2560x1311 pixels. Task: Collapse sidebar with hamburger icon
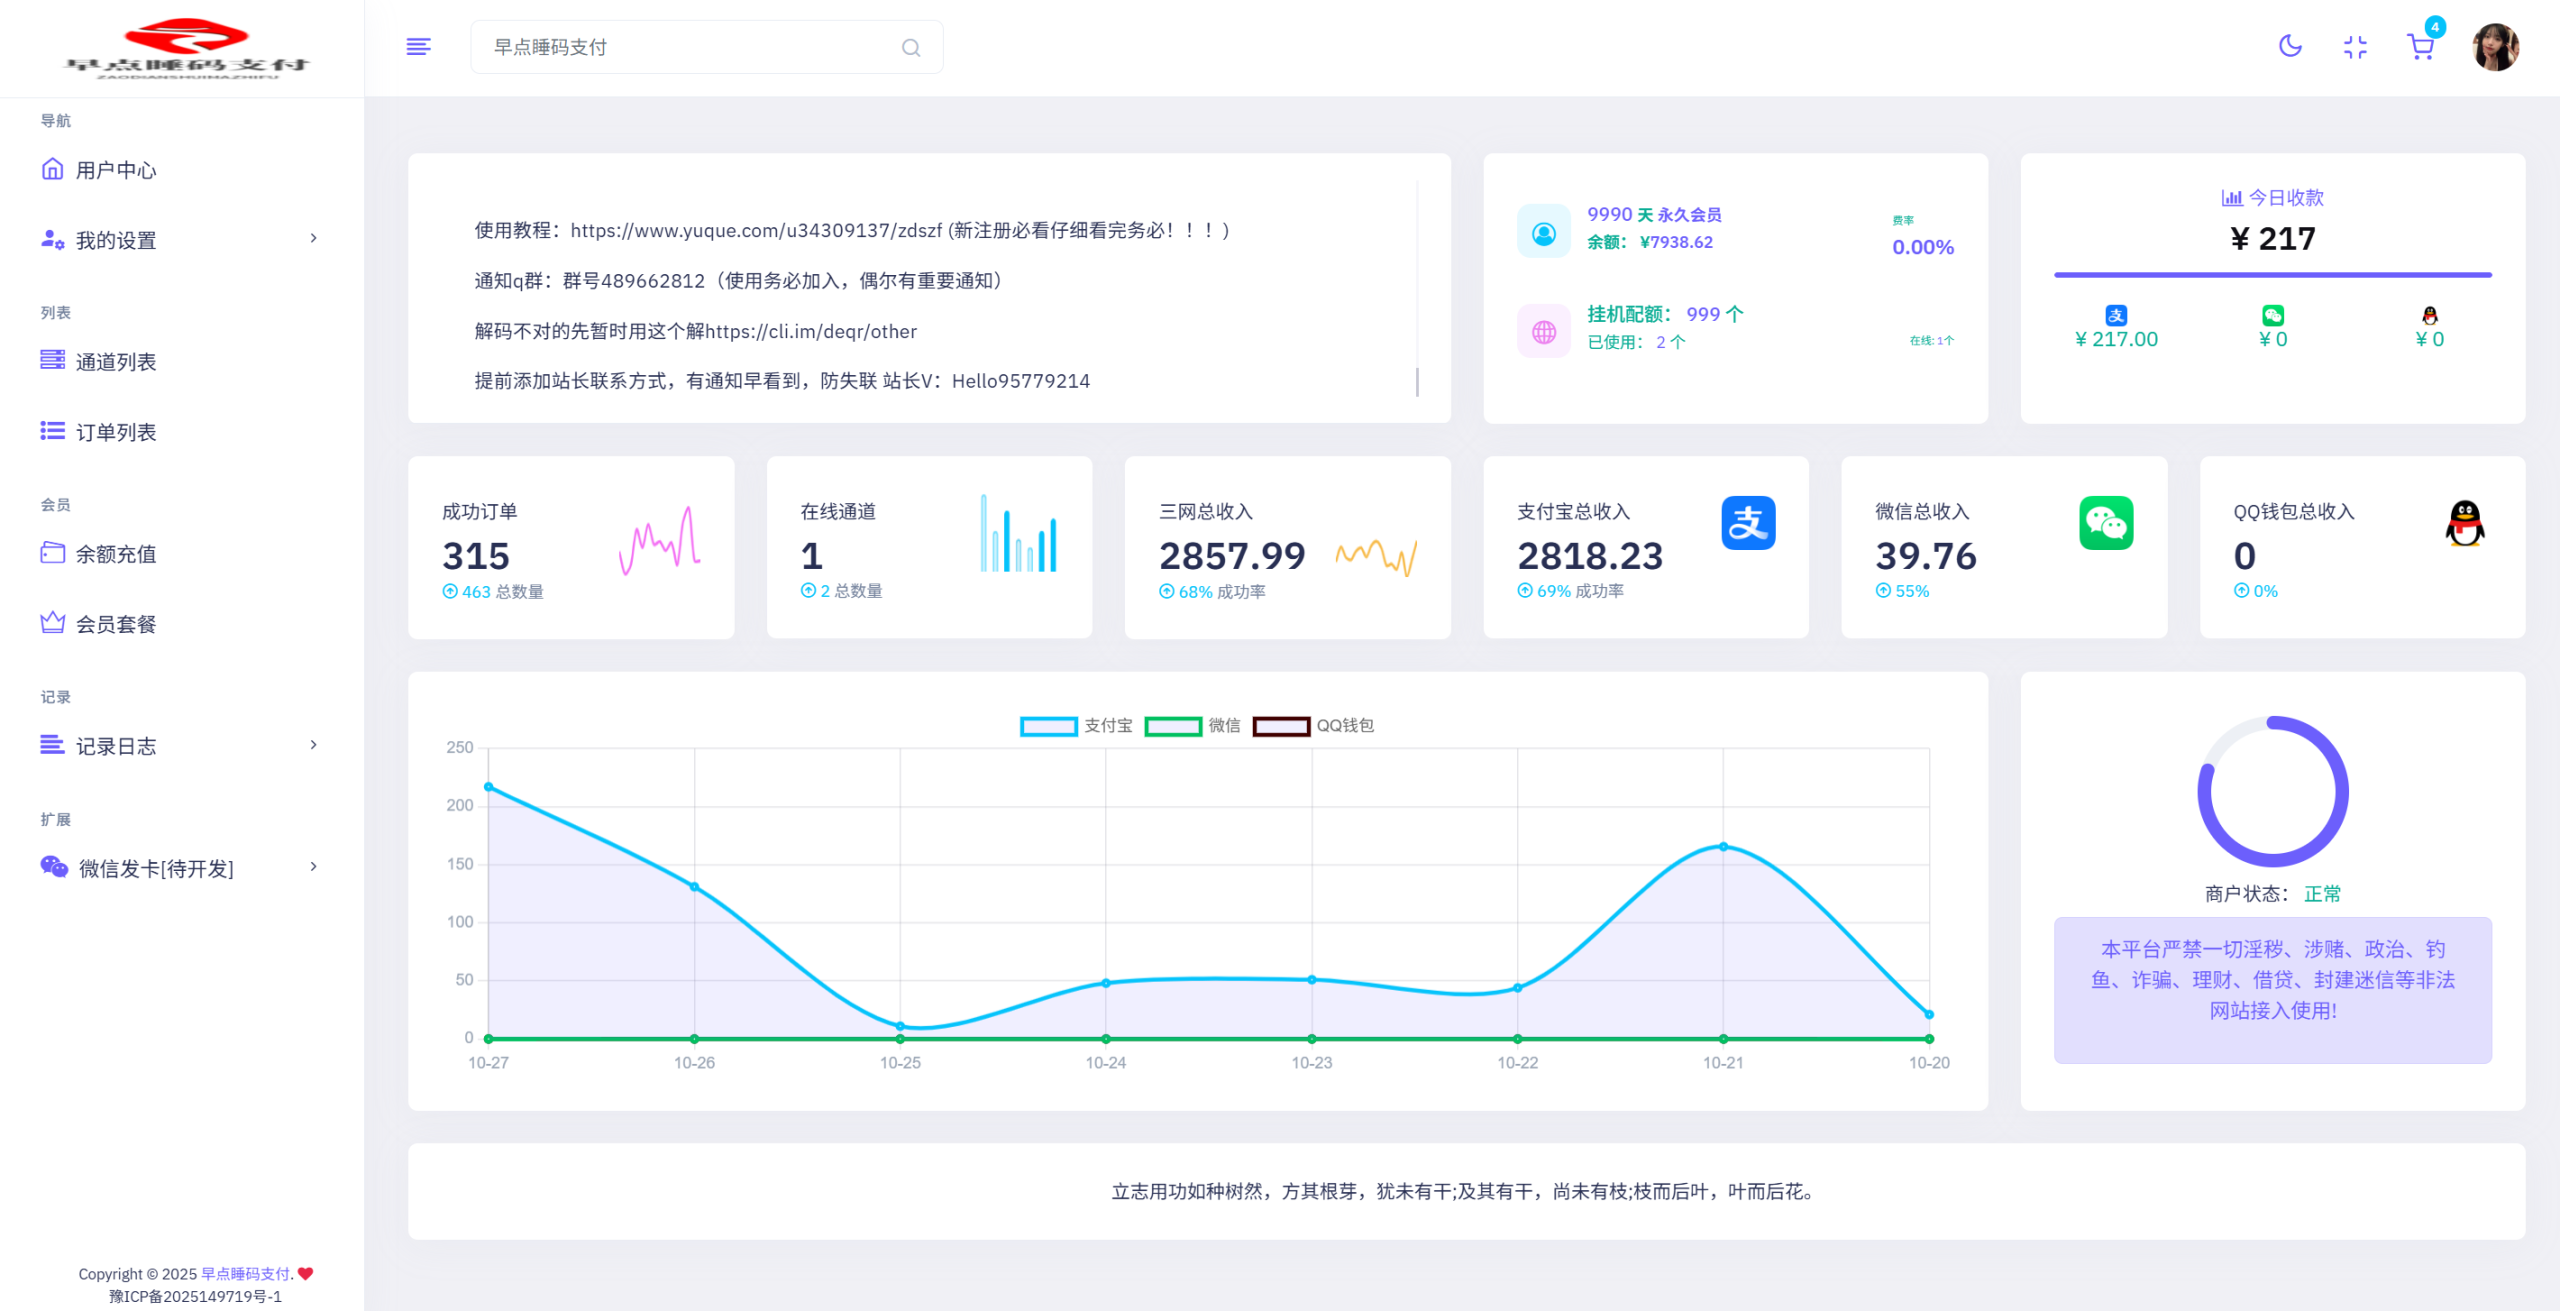[x=418, y=47]
